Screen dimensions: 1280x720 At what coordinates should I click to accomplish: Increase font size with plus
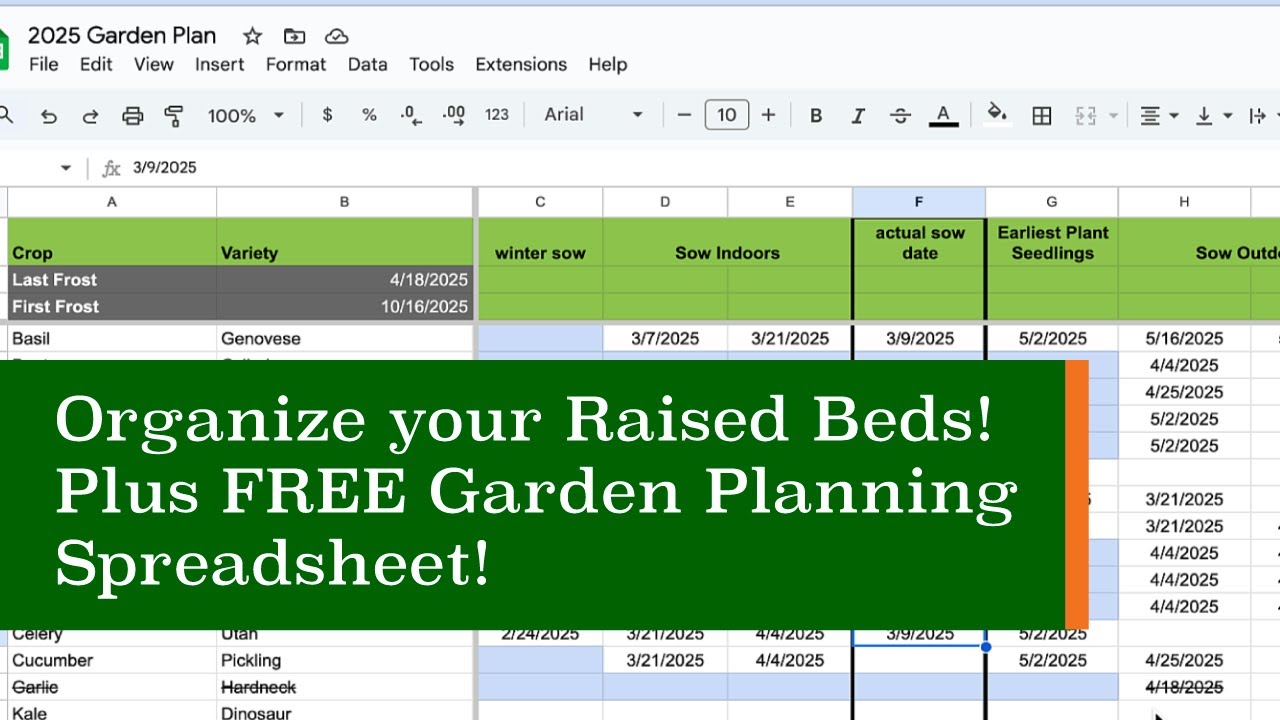[768, 116]
